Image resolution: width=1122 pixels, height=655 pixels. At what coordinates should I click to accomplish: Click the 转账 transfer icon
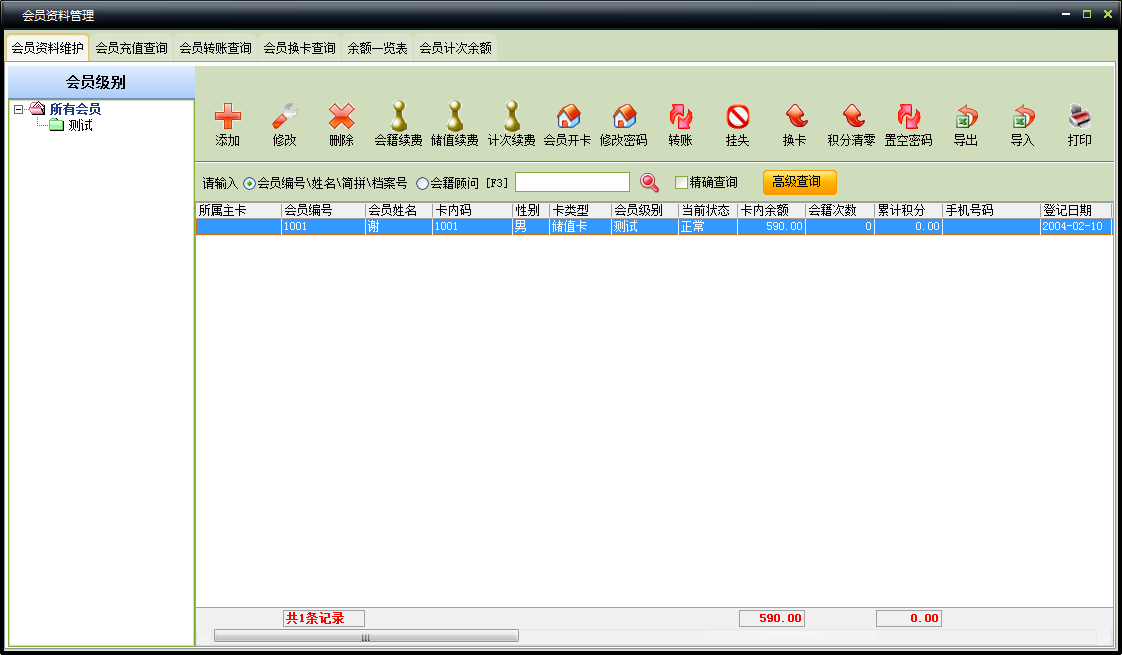[x=680, y=116]
